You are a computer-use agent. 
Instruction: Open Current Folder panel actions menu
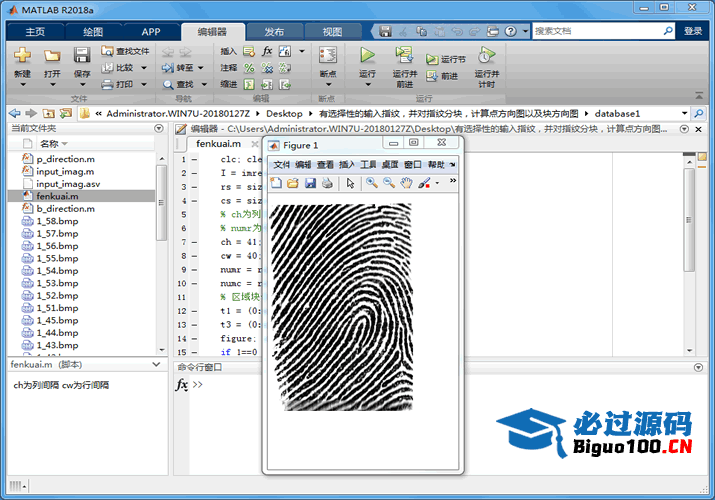(159, 129)
